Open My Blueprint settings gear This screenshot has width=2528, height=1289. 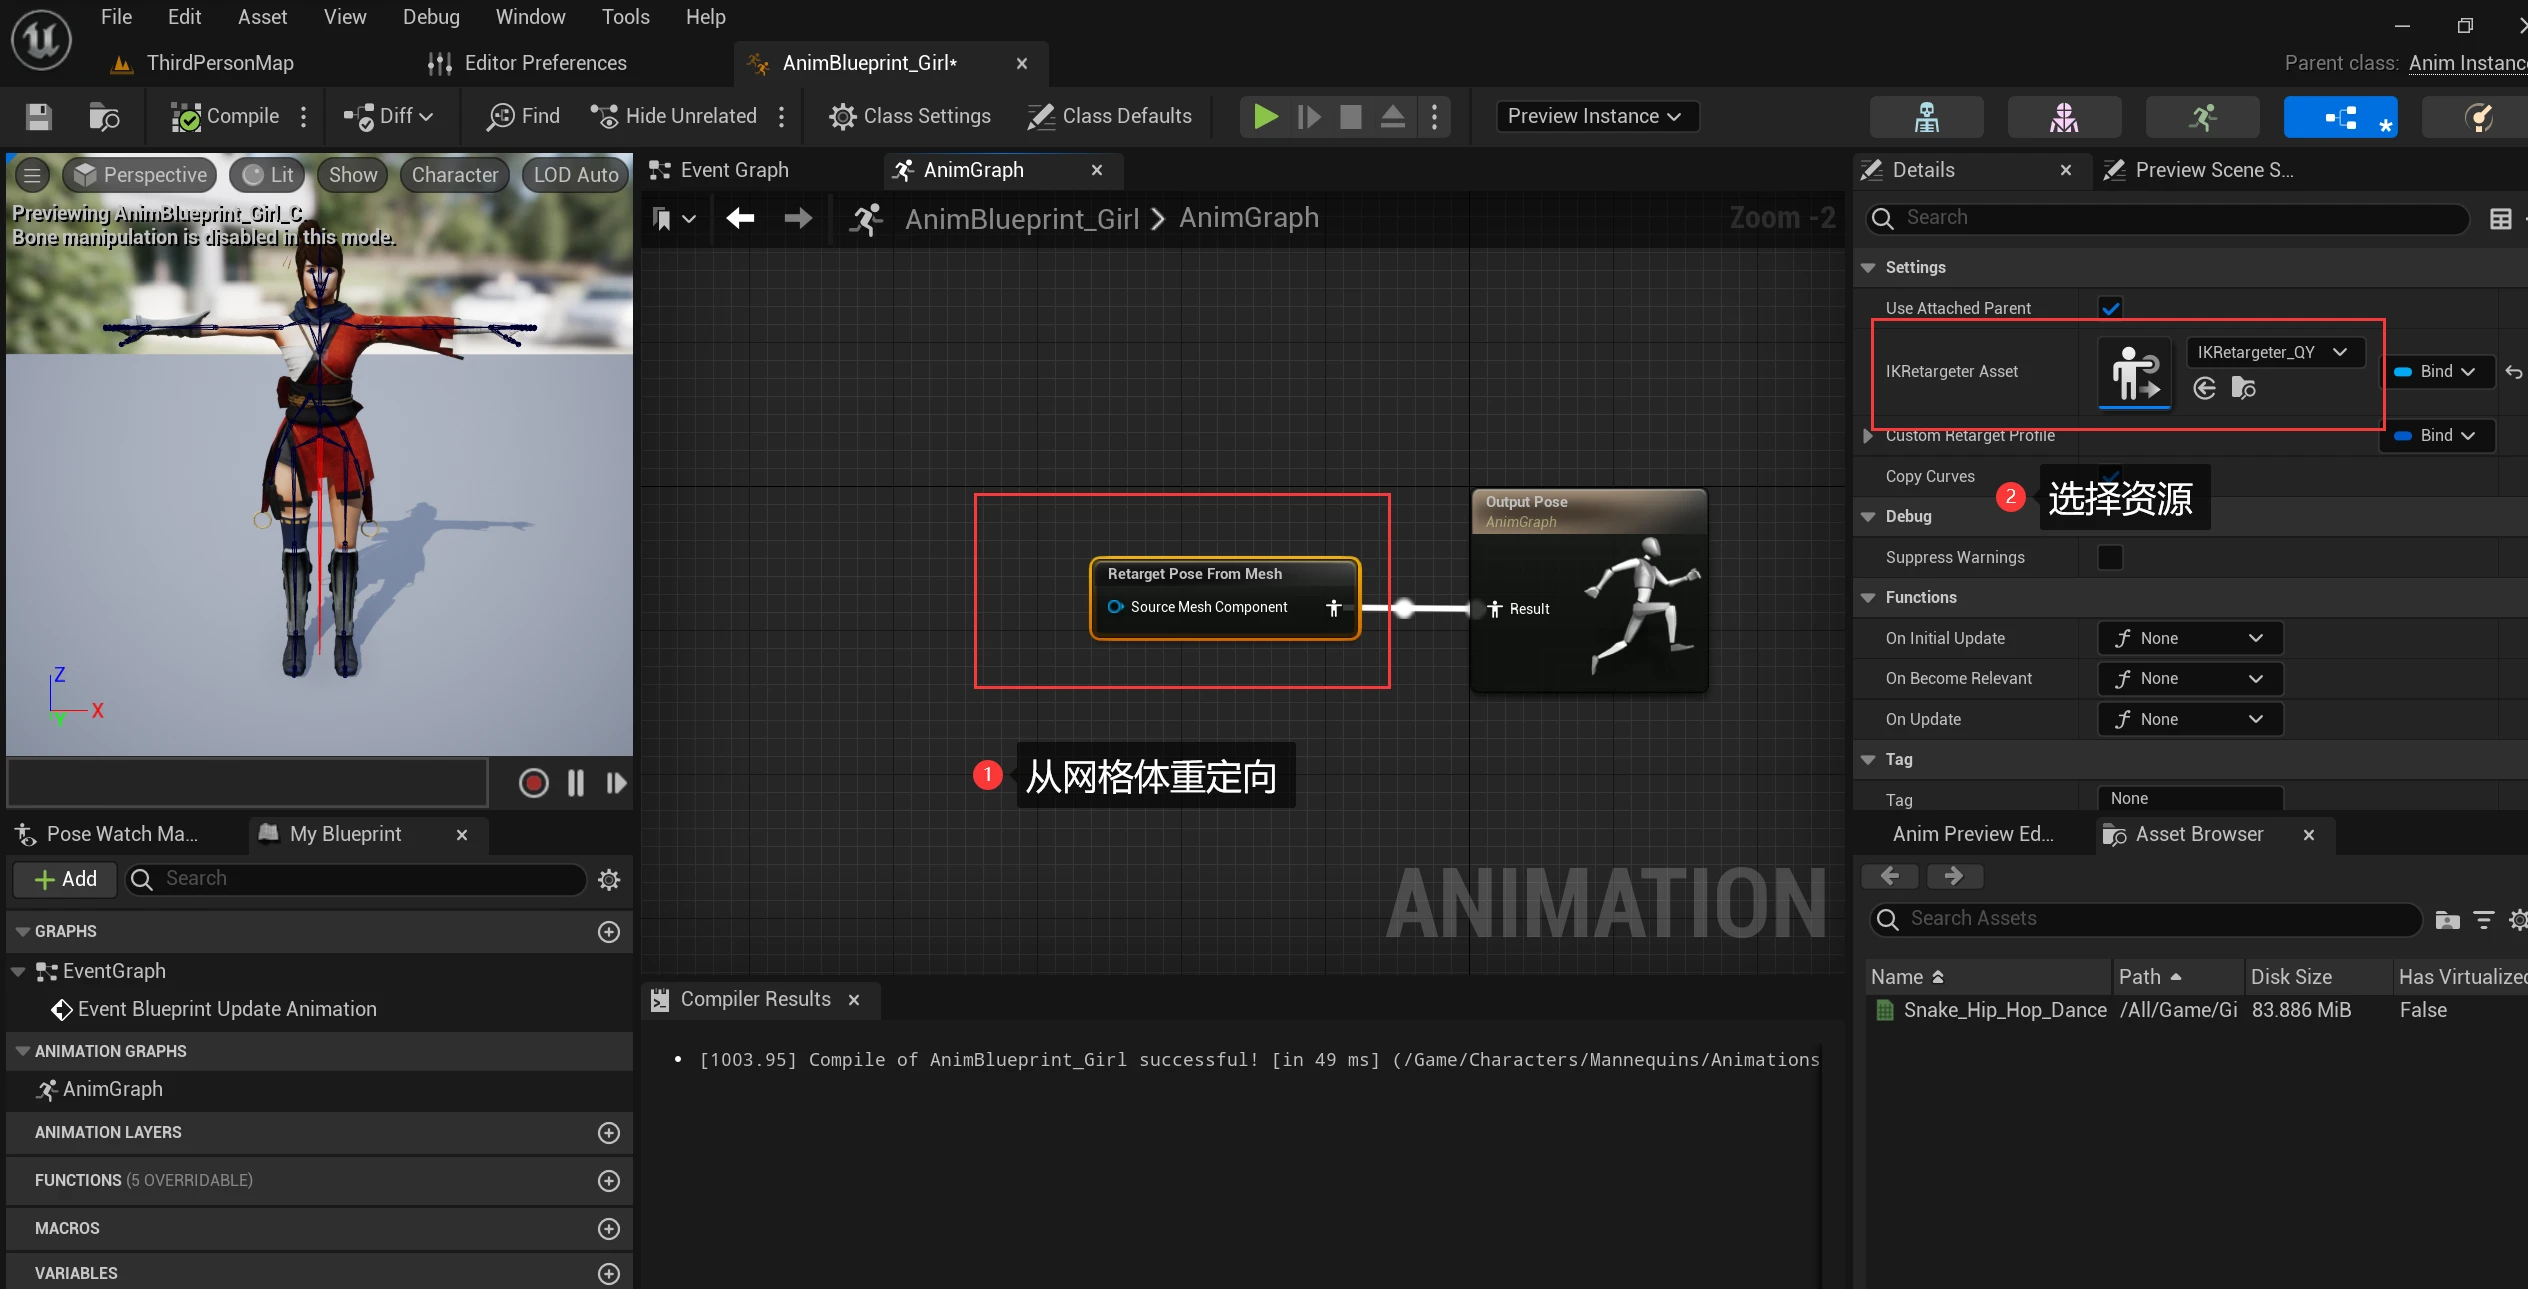pyautogui.click(x=608, y=879)
